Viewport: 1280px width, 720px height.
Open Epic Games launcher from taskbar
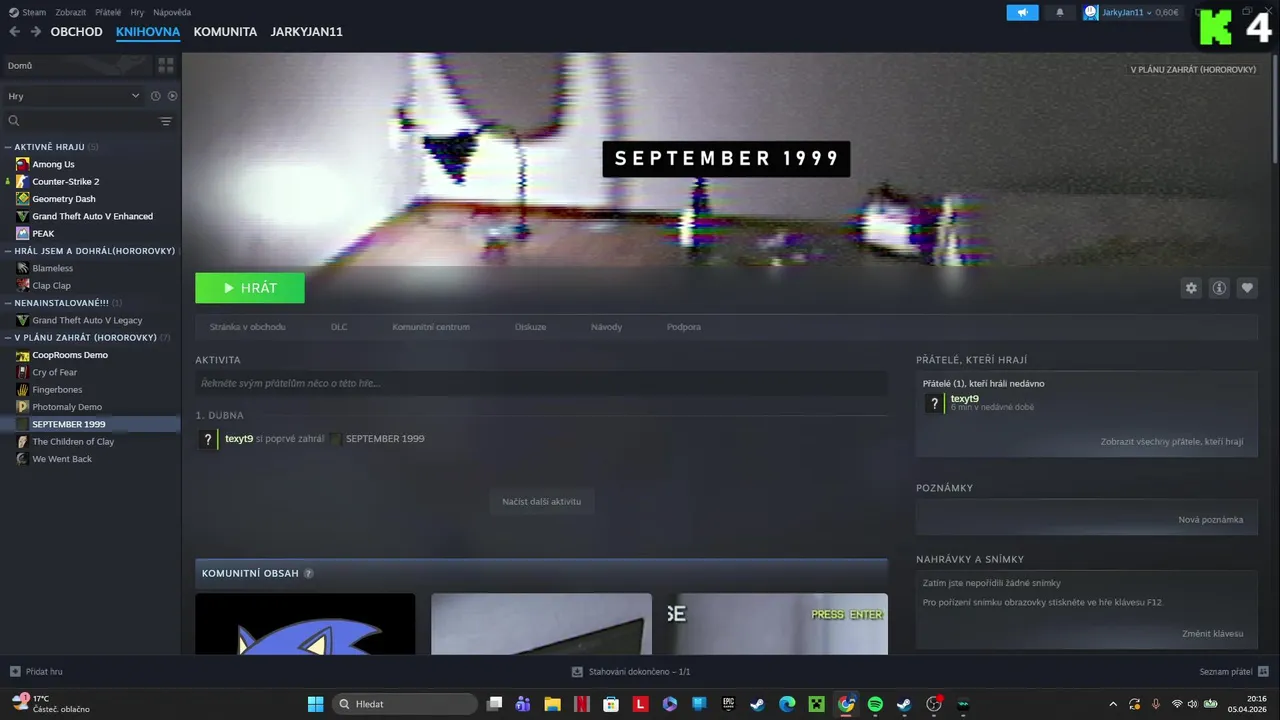729,704
